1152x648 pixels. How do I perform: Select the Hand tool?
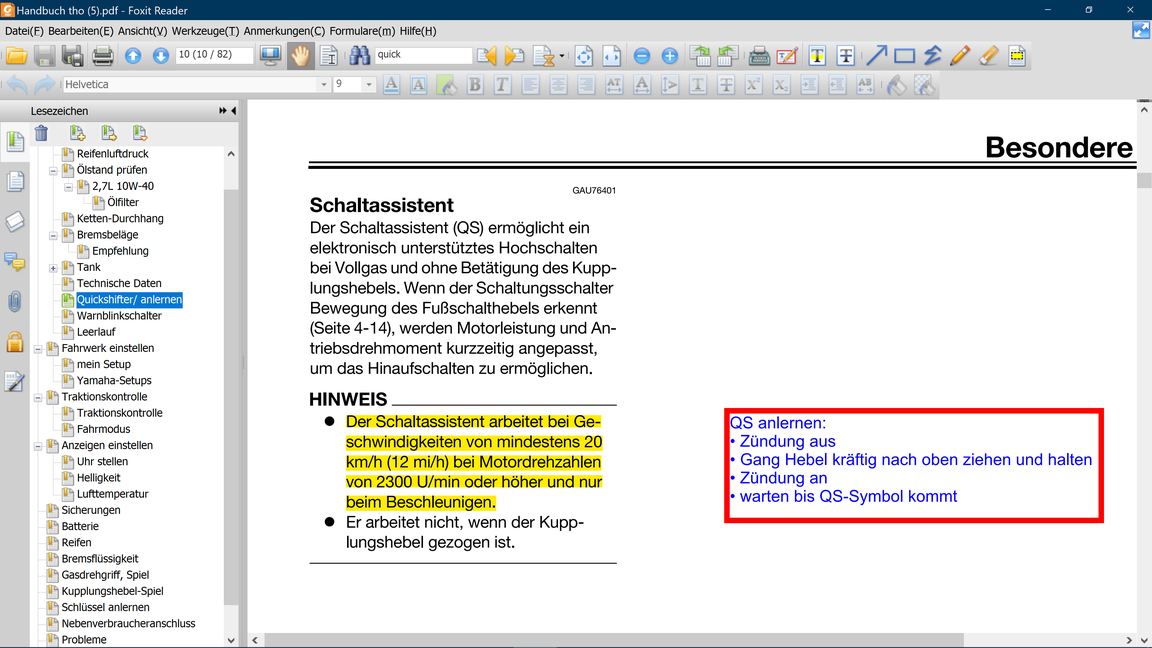pos(300,56)
